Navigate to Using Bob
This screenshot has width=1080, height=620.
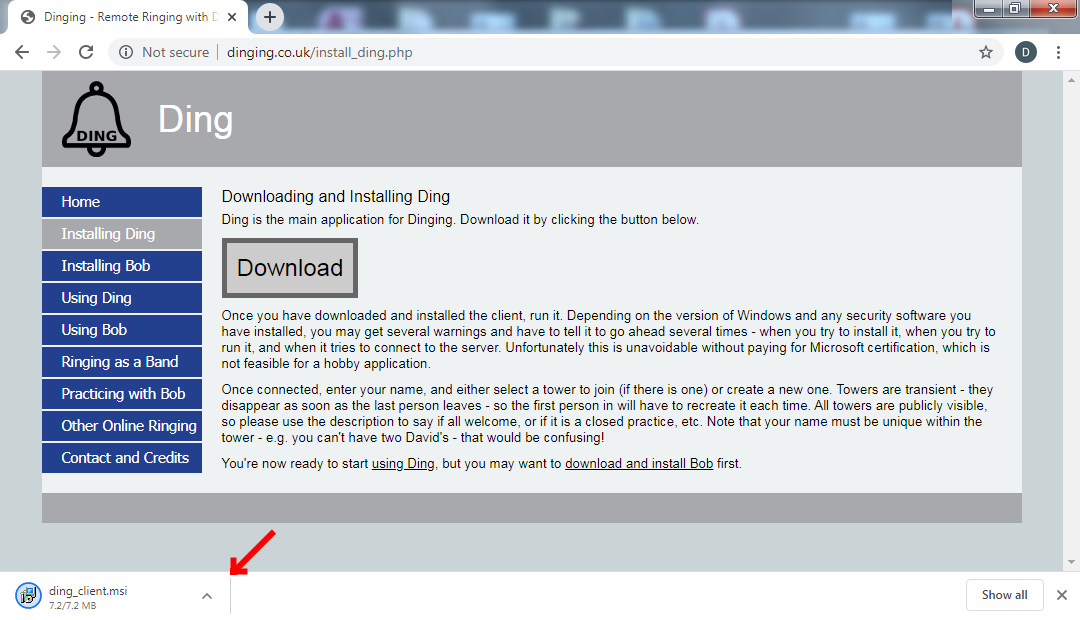pos(122,330)
